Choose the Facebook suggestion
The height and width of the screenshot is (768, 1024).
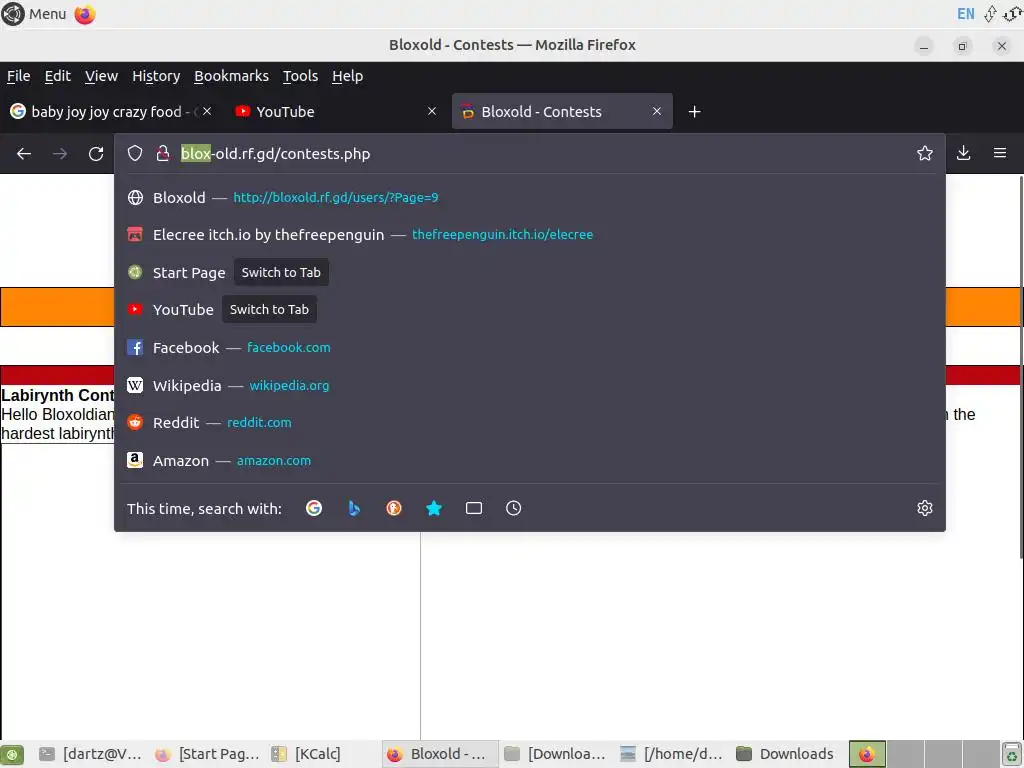coord(530,348)
